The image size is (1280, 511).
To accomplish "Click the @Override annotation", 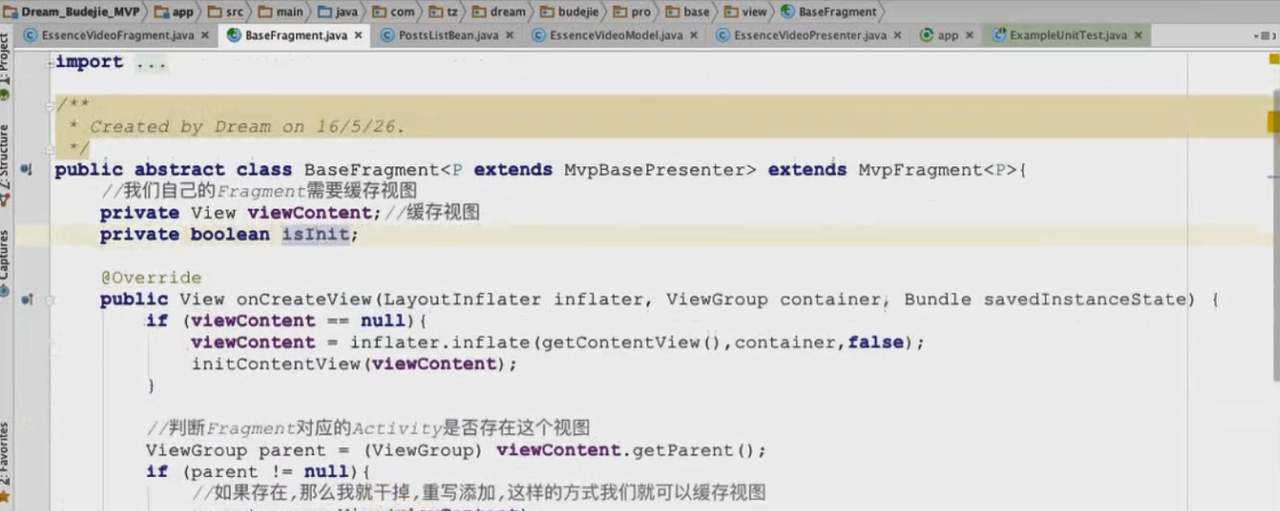I will point(151,277).
